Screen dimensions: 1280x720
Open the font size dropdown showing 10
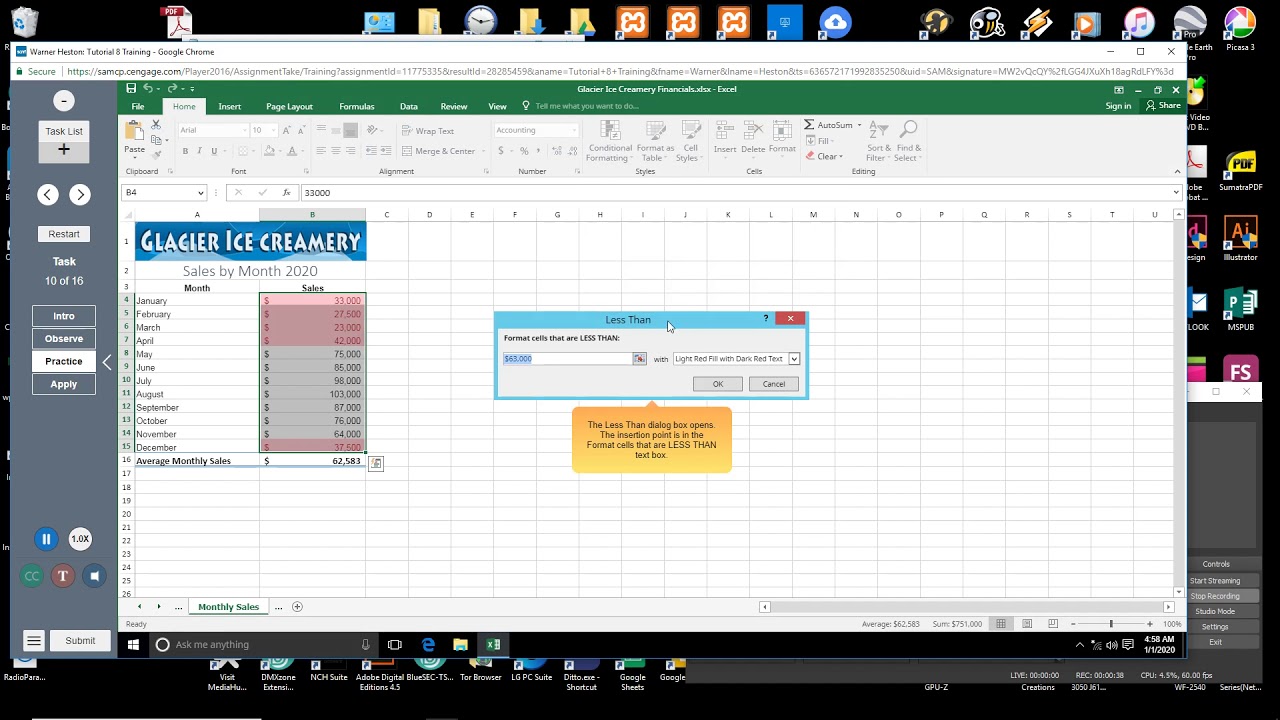click(271, 130)
